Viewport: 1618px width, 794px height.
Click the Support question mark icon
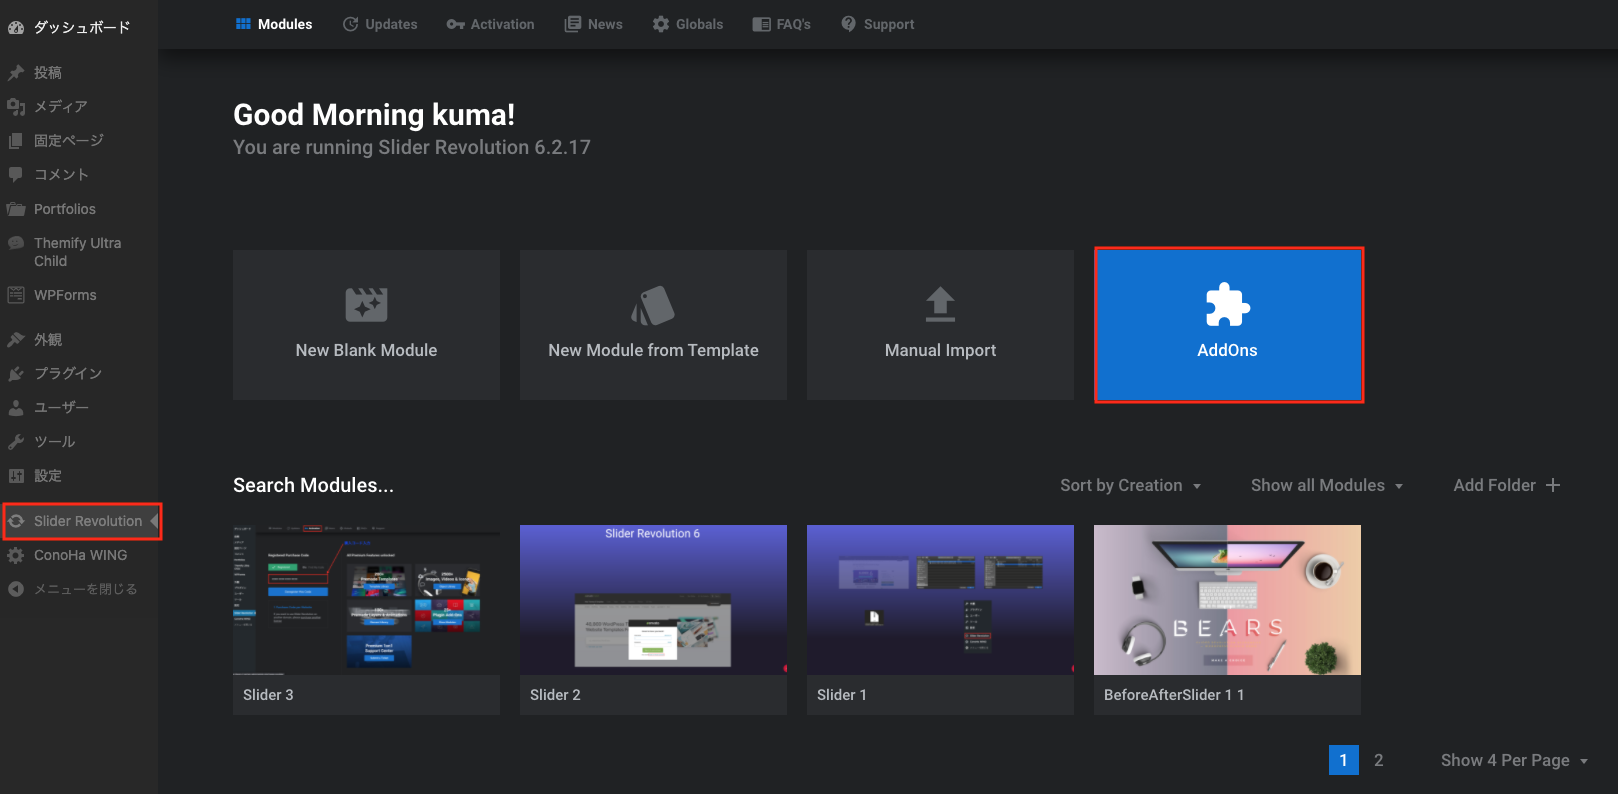tap(848, 24)
